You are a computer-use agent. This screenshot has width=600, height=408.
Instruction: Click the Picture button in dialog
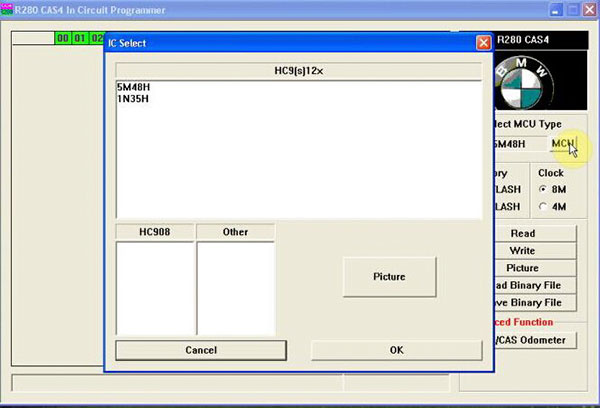click(389, 276)
